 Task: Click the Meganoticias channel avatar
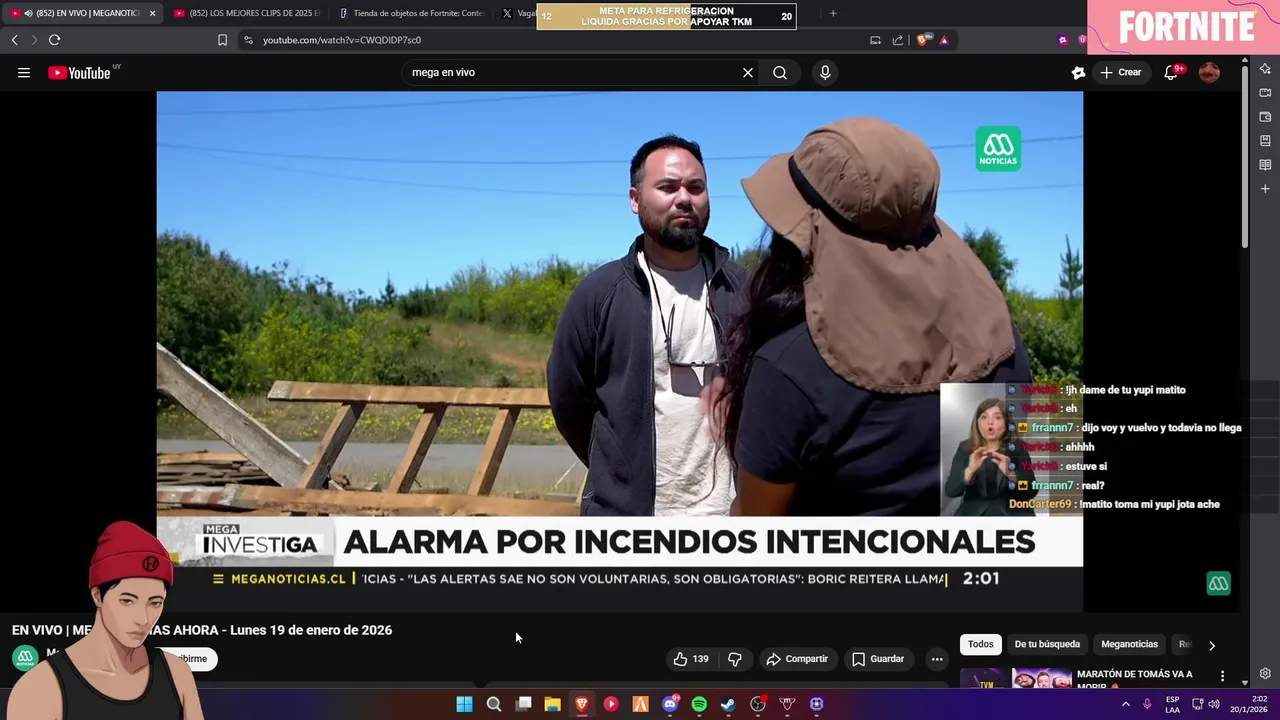[x=25, y=658]
